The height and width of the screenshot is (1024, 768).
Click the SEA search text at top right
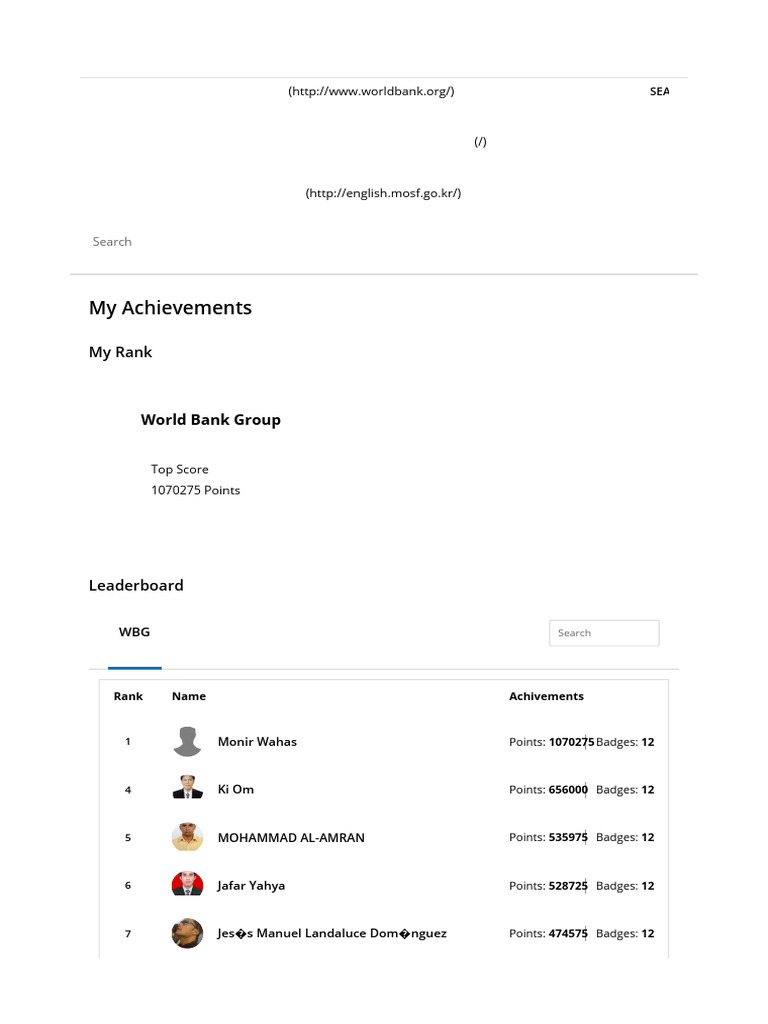point(659,91)
